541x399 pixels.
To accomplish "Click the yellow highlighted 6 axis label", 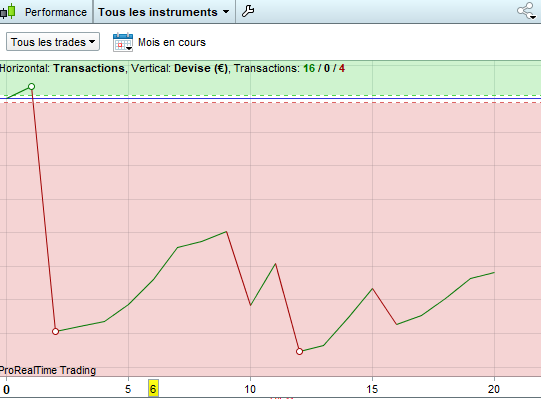I will point(153,389).
